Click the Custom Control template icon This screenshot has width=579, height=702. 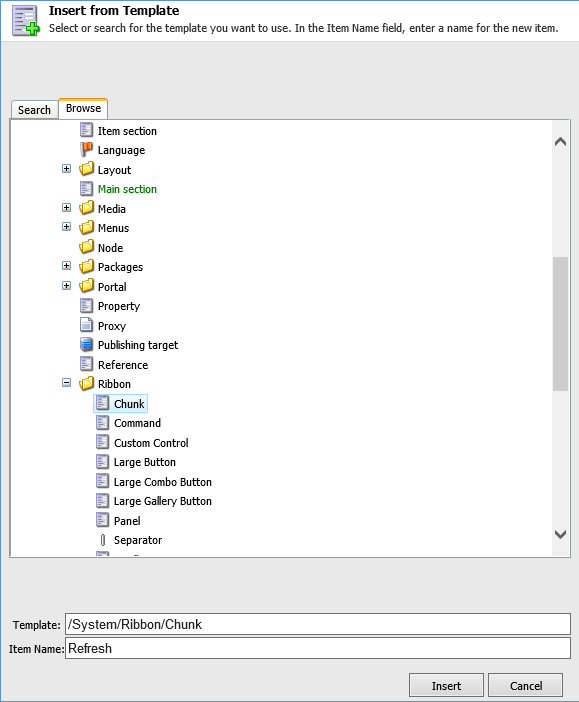103,441
